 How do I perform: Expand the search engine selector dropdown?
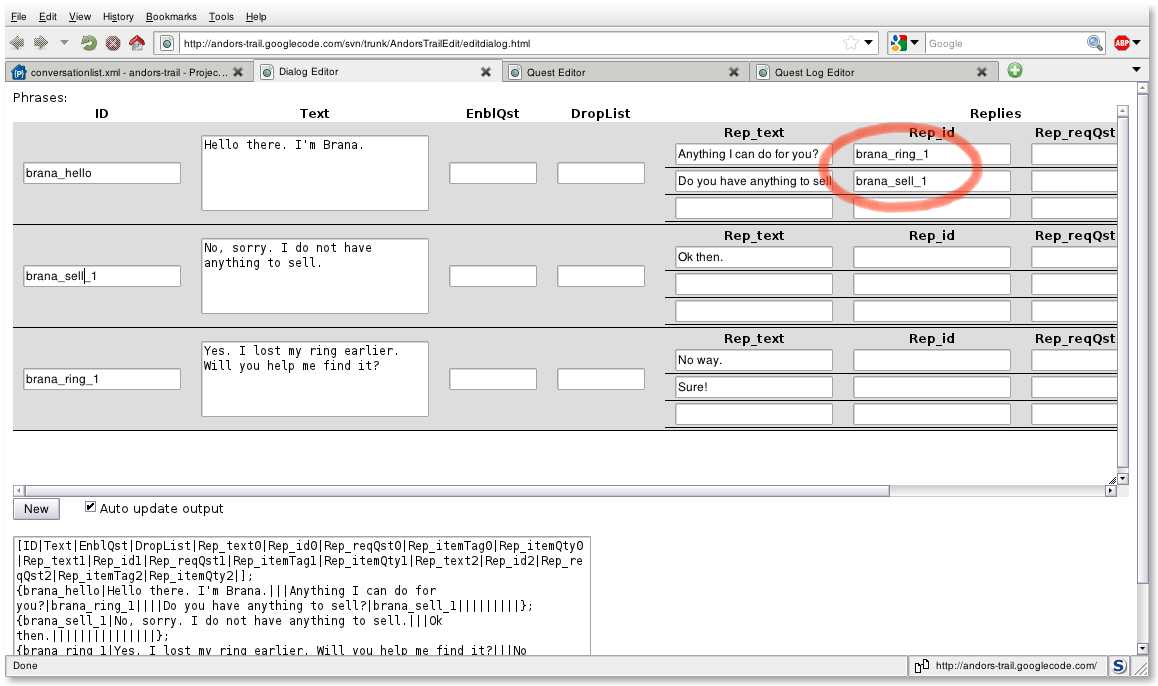[x=914, y=43]
